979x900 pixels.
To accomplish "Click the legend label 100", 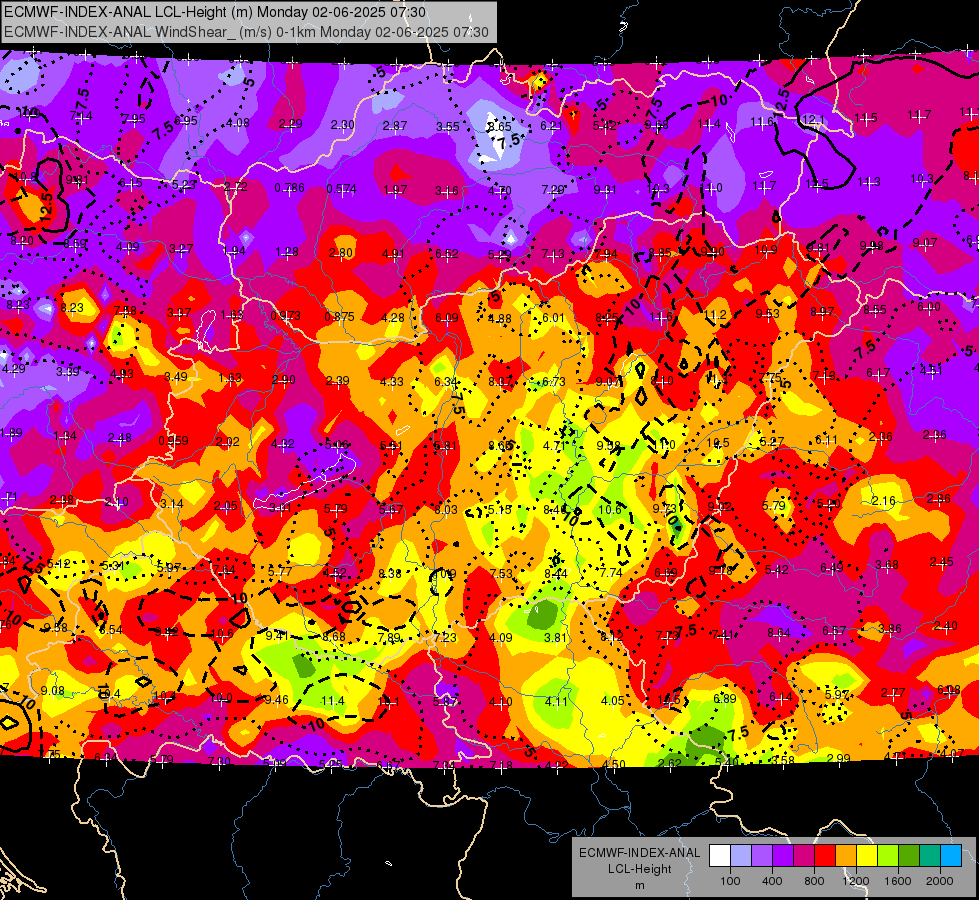I will 730,881.
